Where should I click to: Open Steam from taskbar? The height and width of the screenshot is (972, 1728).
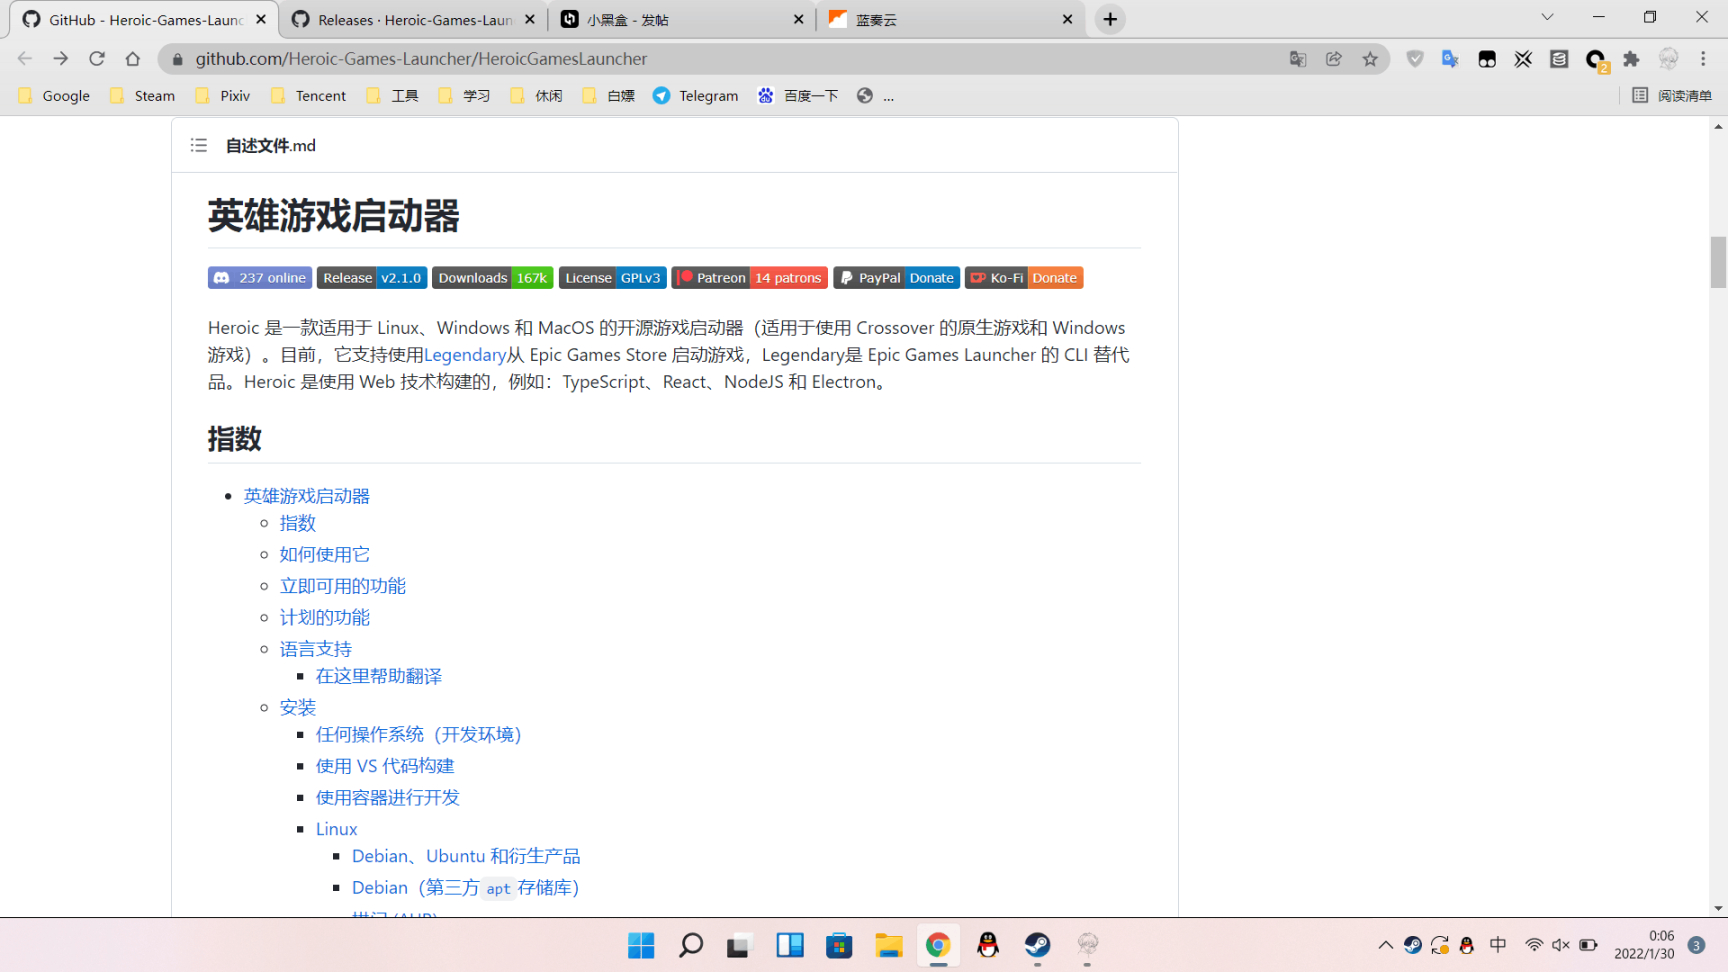(x=1037, y=945)
